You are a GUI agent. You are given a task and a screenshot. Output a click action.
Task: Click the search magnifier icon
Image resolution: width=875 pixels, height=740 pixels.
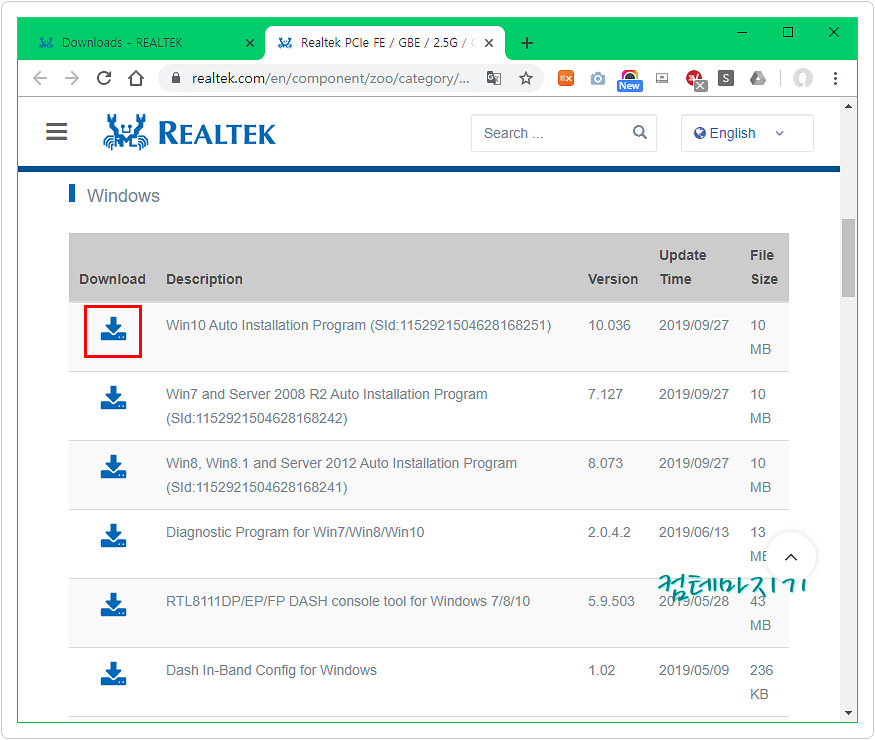(x=640, y=132)
